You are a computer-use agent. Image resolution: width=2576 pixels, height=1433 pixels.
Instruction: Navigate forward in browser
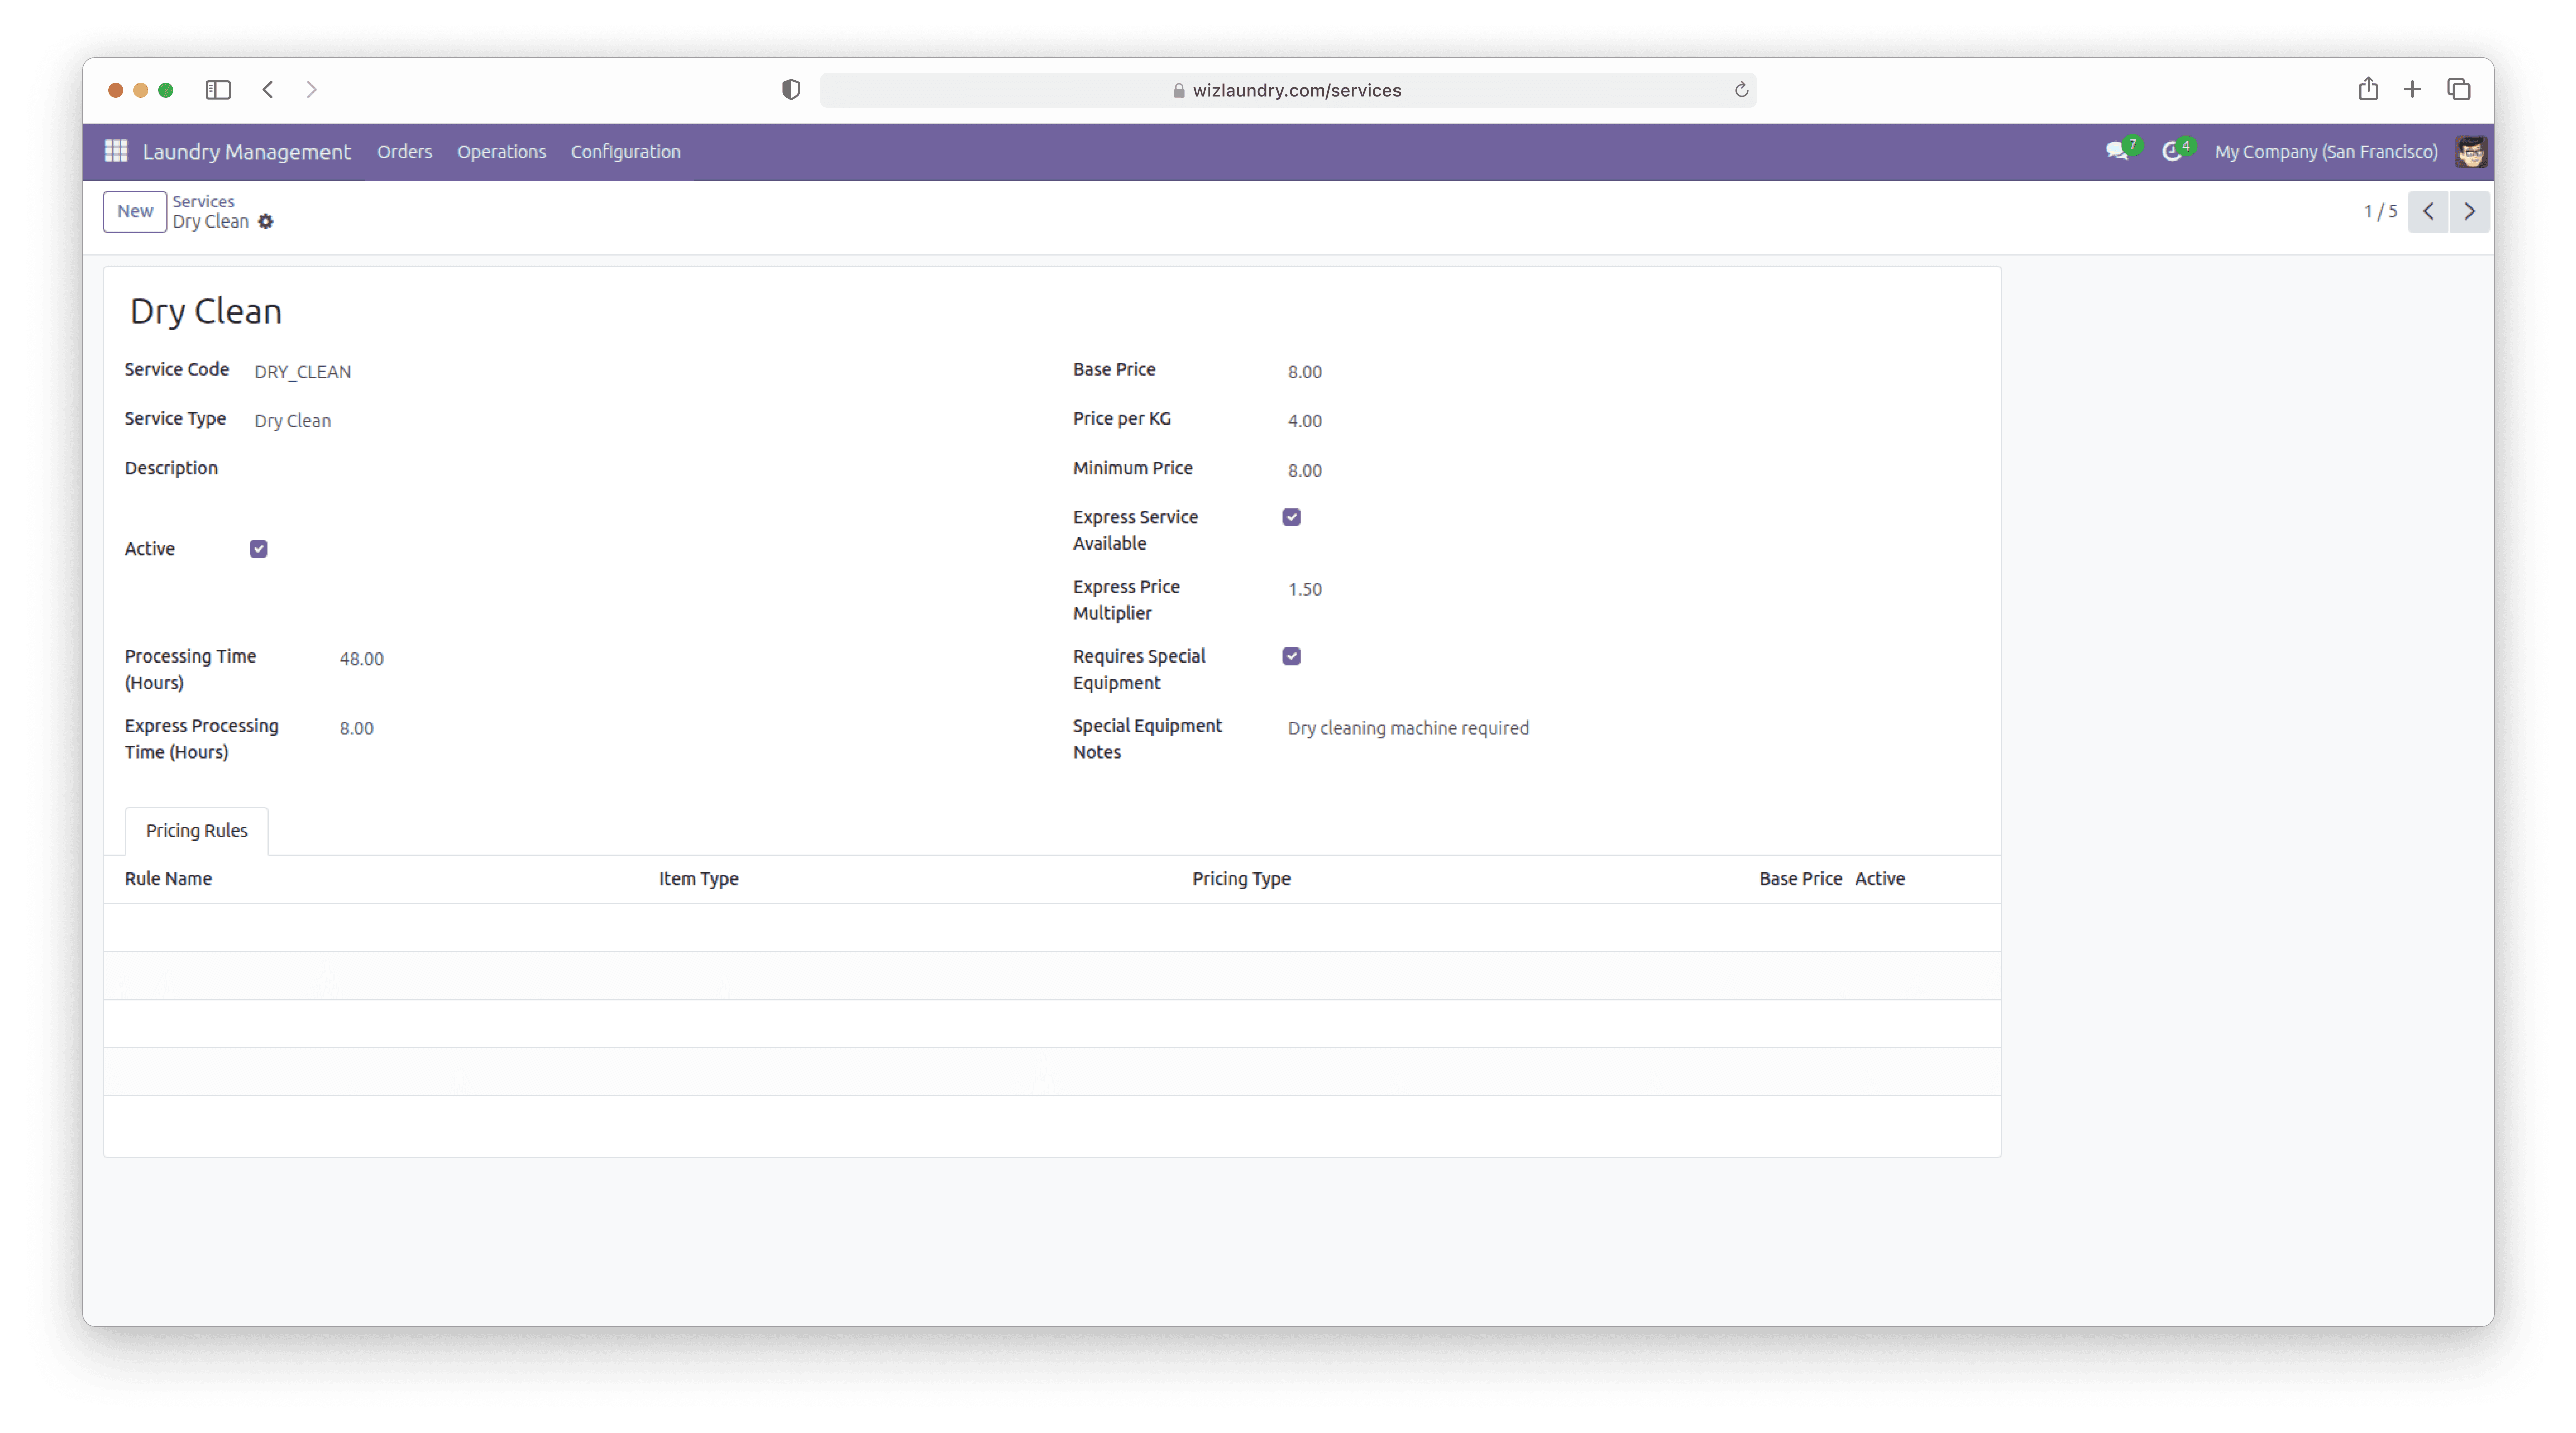click(312, 90)
